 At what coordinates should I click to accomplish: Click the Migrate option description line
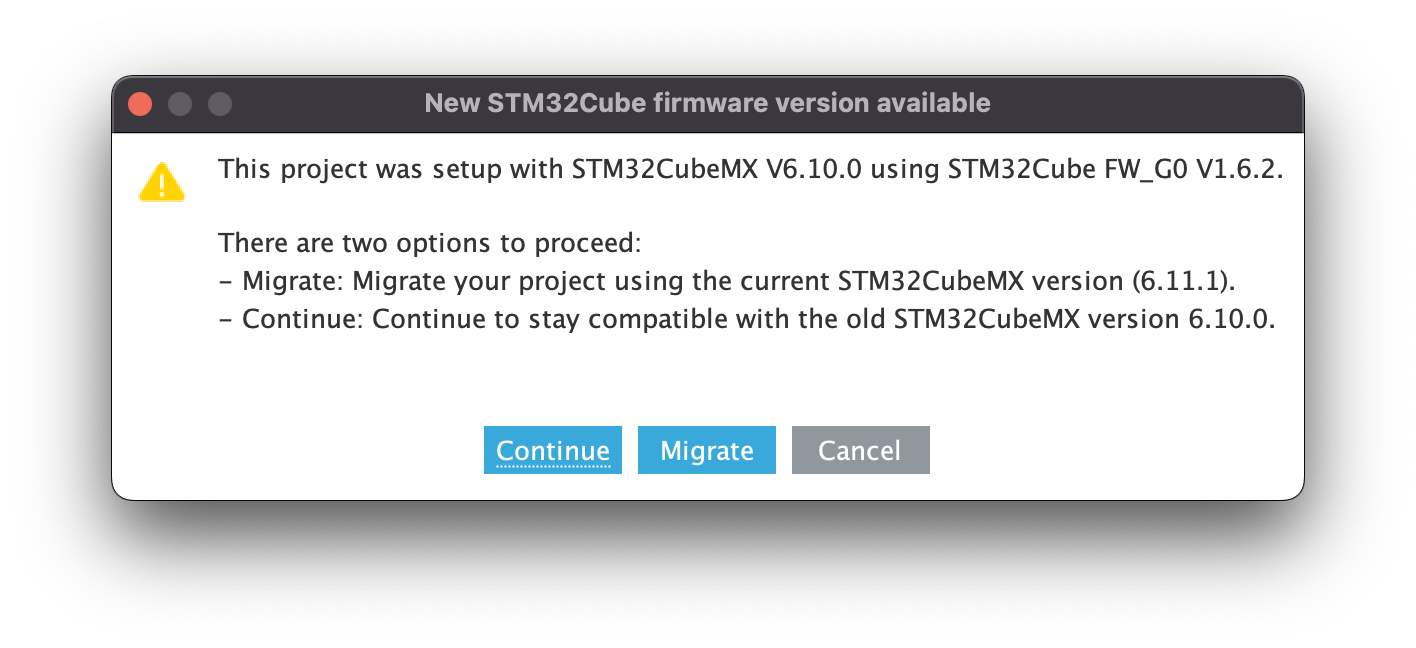[727, 281]
